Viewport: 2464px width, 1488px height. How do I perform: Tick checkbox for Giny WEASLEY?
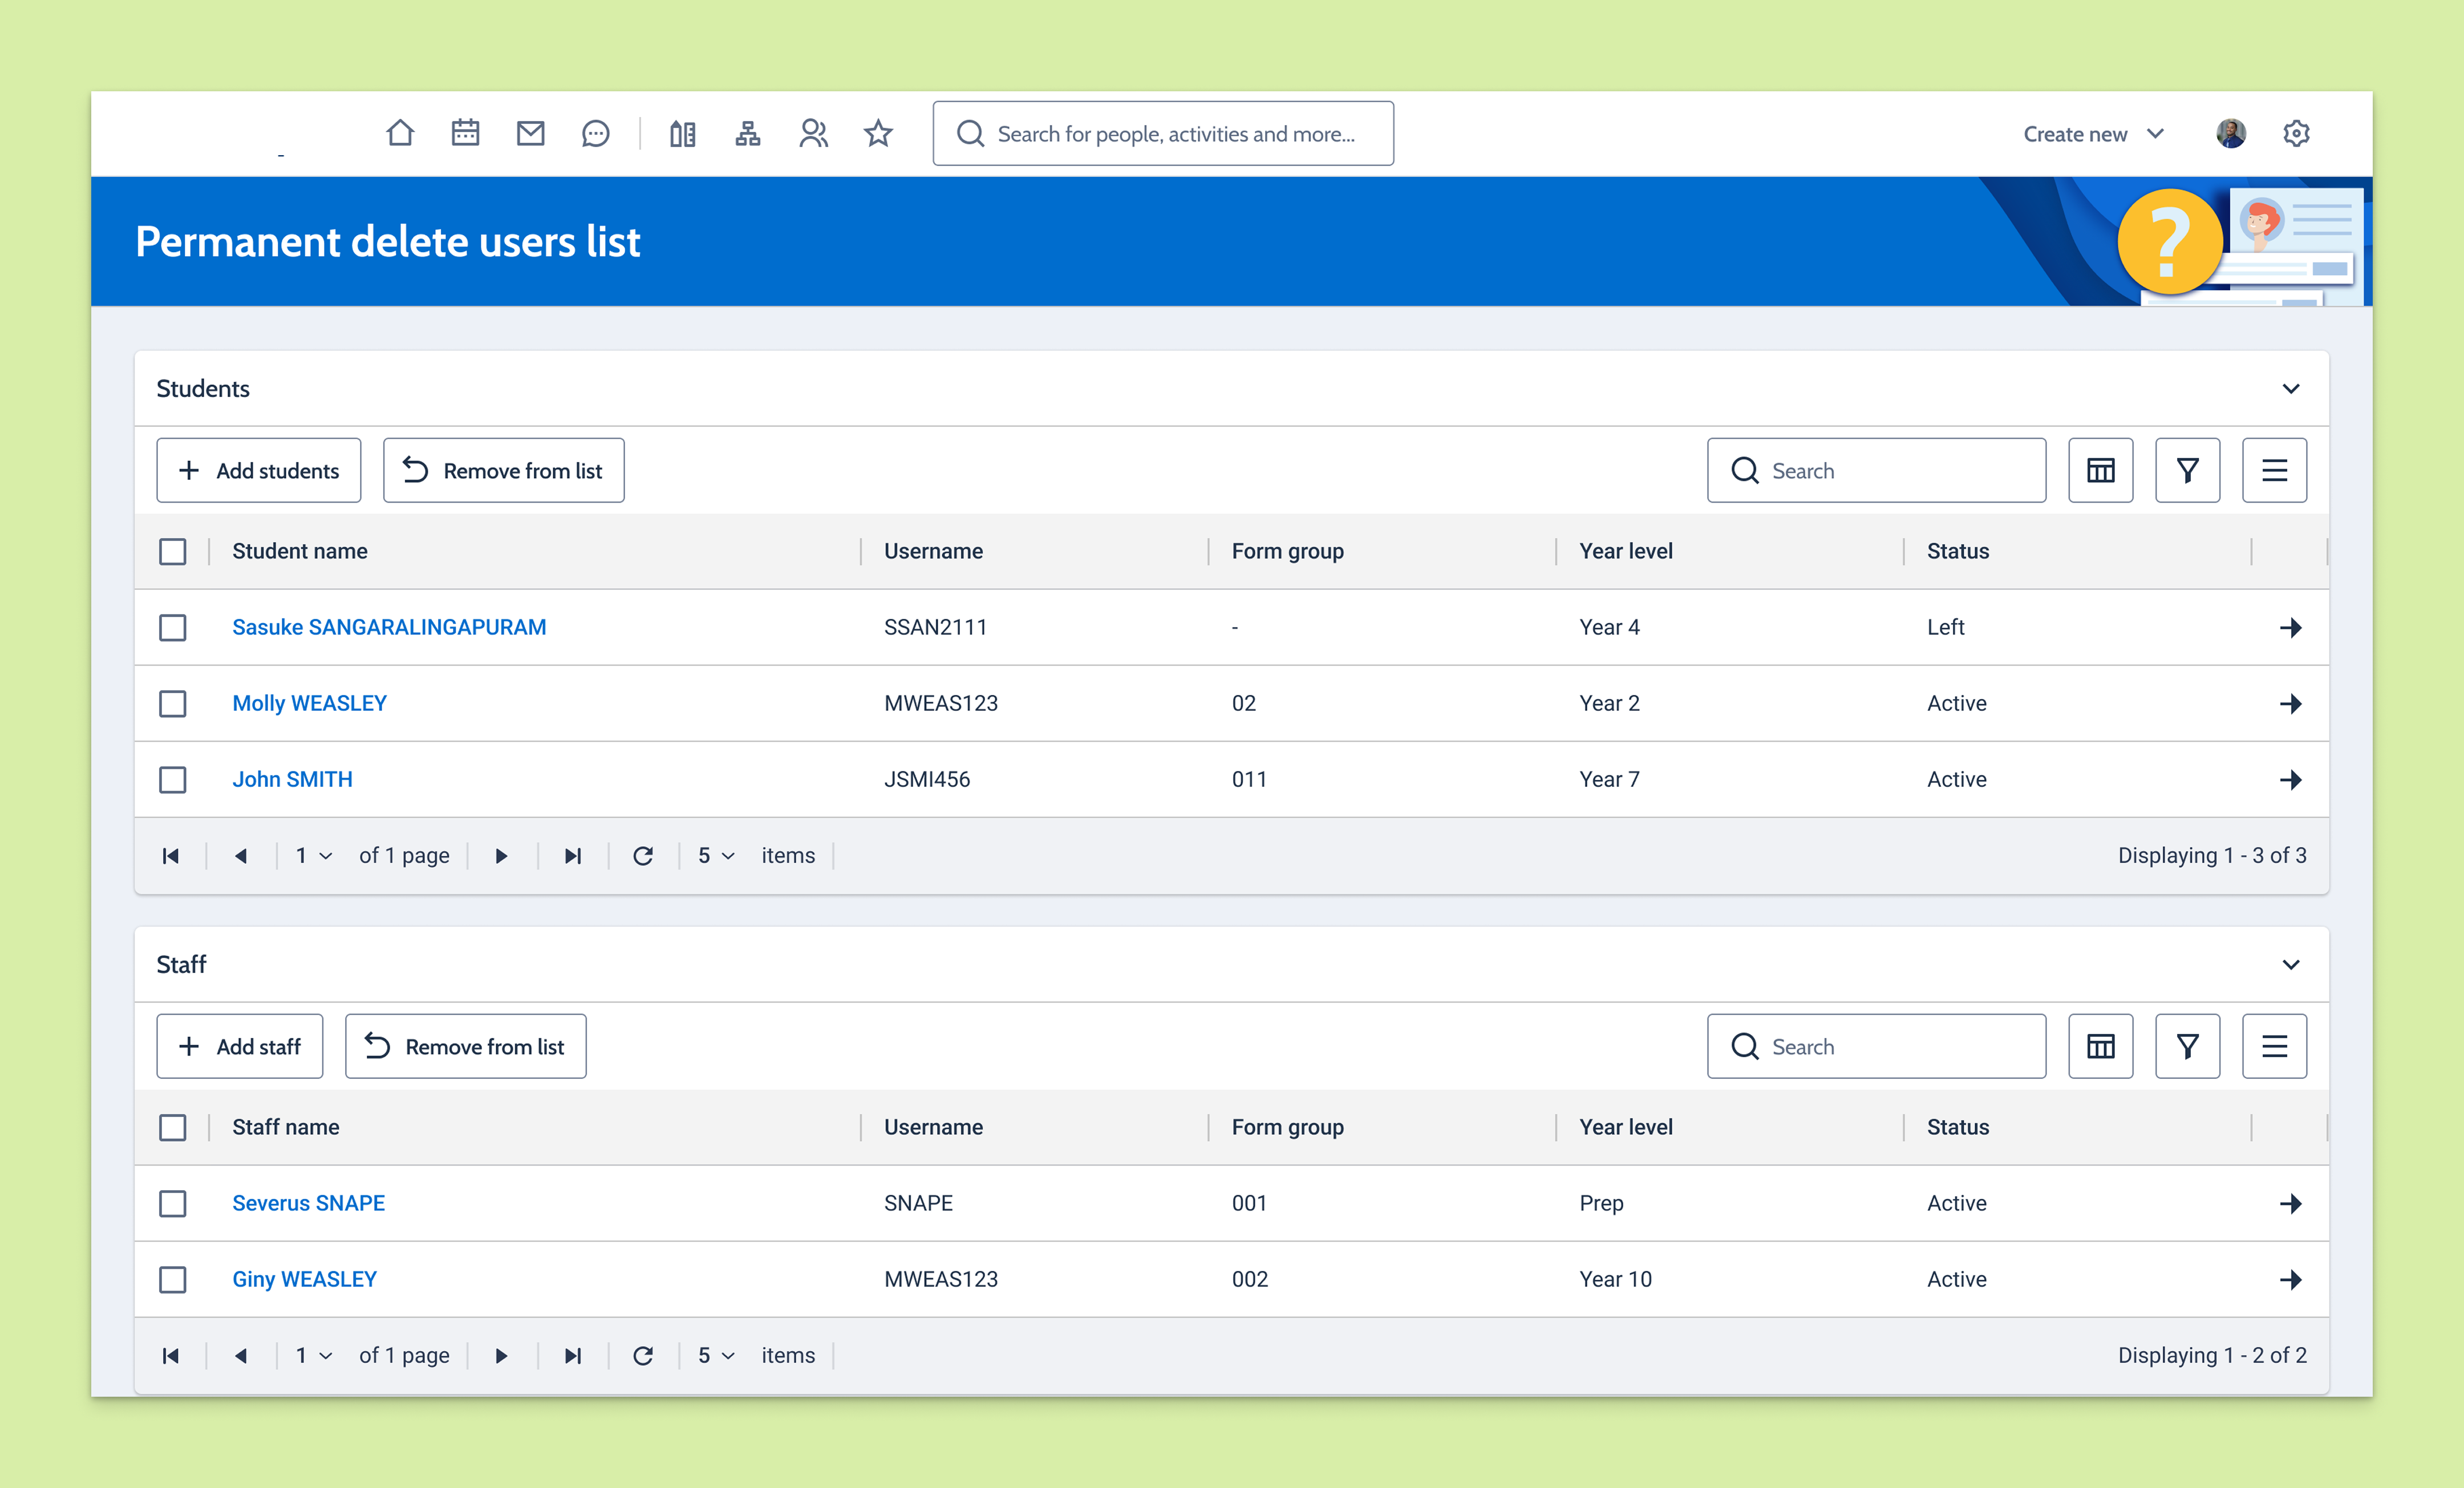pyautogui.click(x=173, y=1279)
